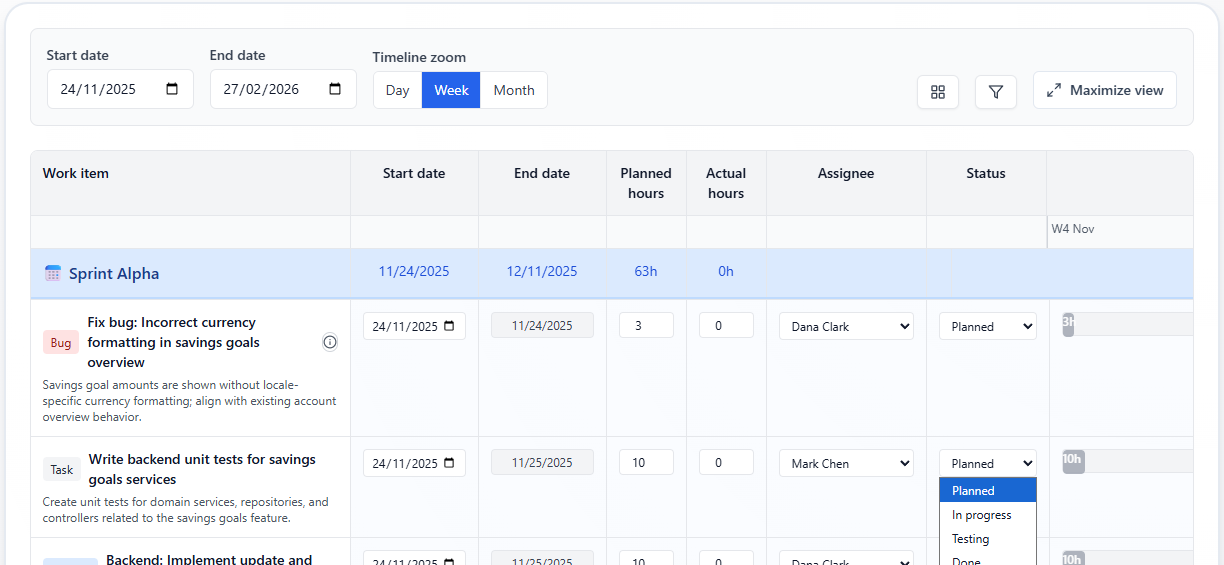
Task: Switch timeline zoom to Day
Action: point(397,90)
